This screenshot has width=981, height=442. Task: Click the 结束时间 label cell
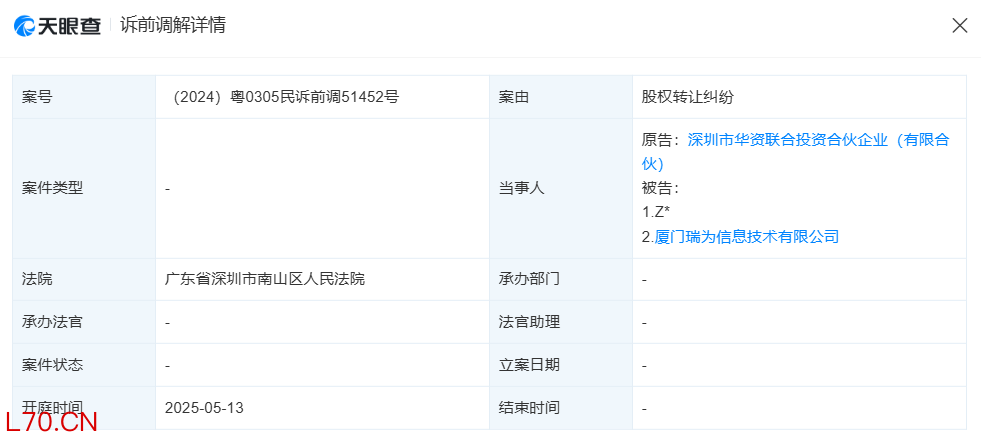[x=529, y=408]
